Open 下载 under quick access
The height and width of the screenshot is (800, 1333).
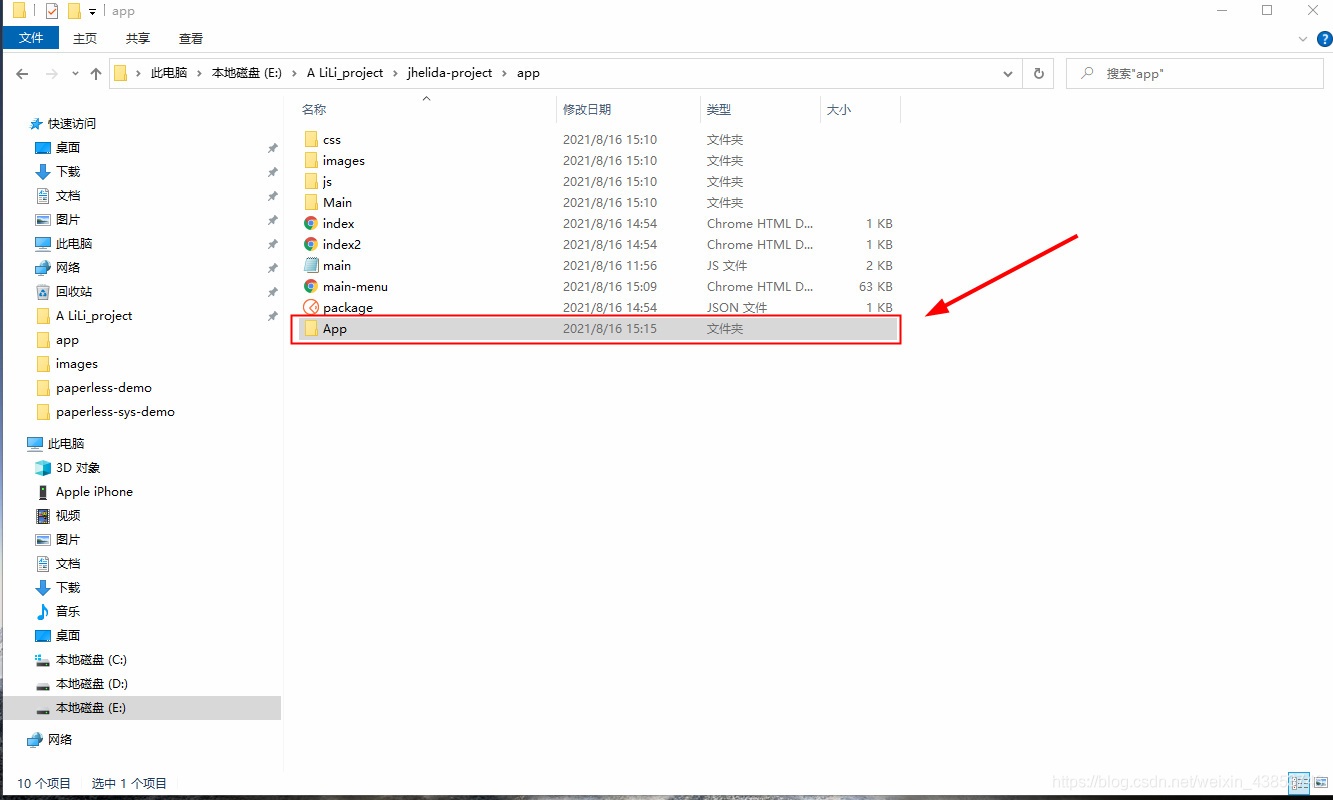click(68, 171)
